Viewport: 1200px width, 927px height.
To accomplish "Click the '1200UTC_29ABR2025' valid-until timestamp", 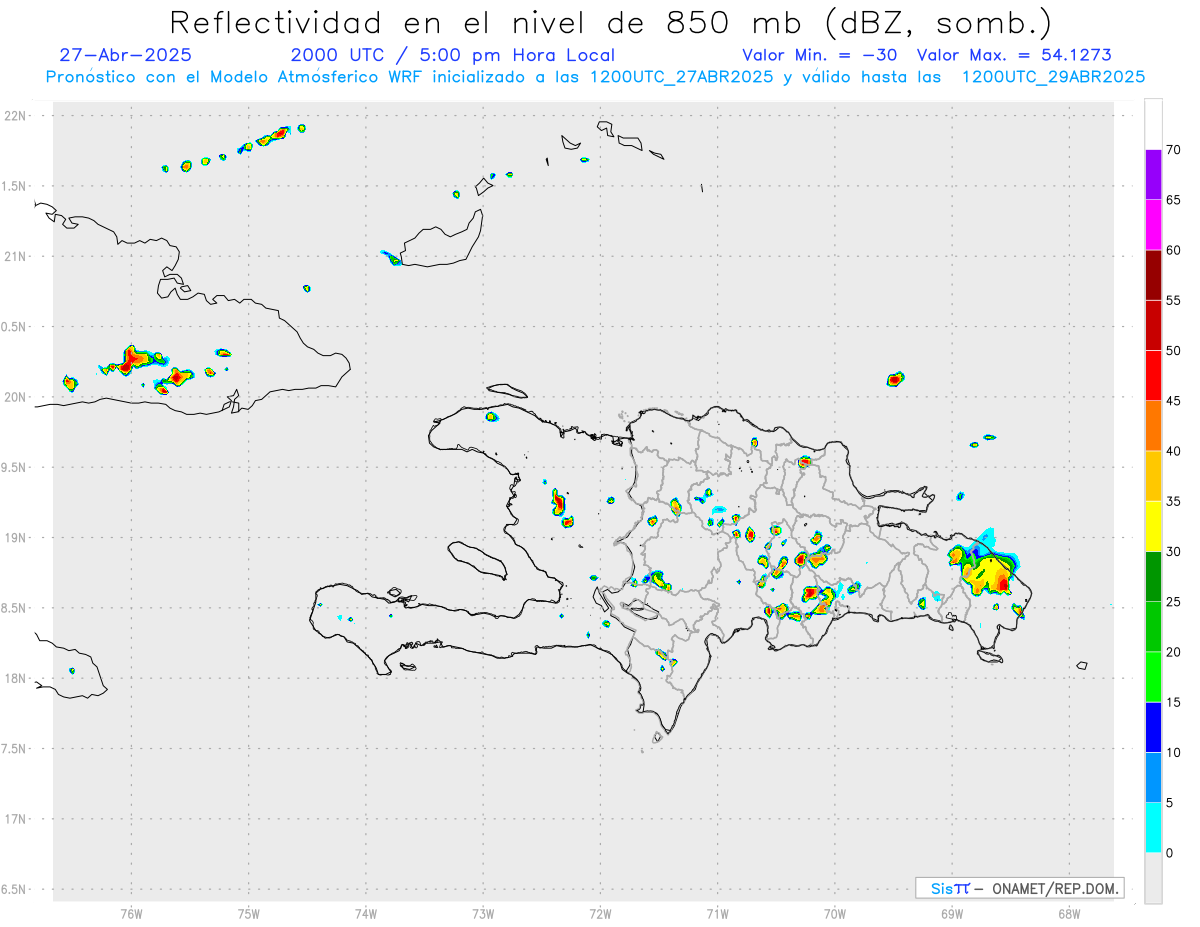I will [1053, 77].
